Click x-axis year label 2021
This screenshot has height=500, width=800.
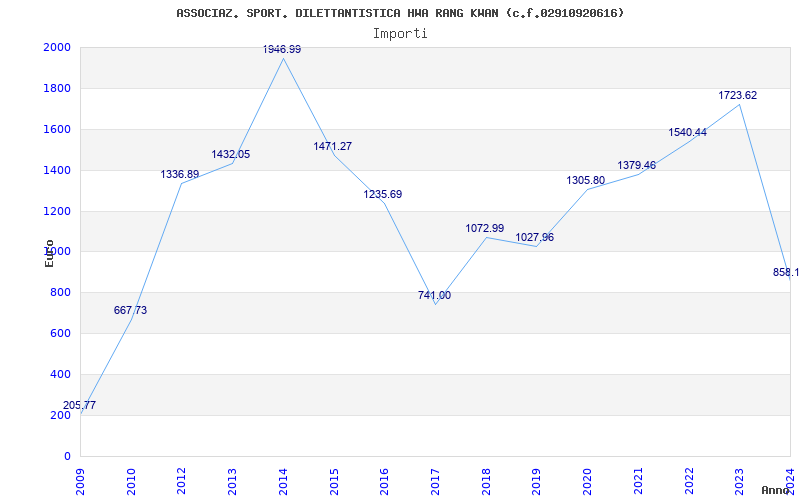[638, 482]
